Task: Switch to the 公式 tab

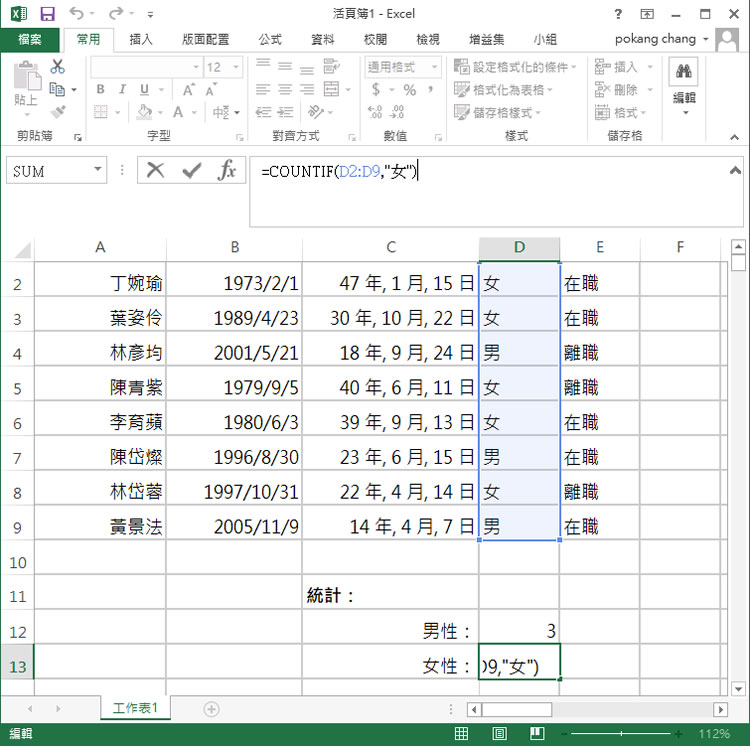Action: (x=270, y=39)
